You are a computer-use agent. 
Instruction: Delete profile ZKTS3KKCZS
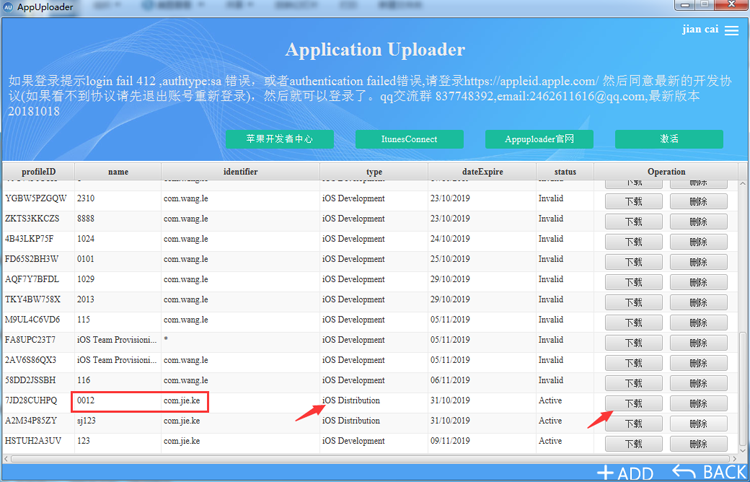point(698,221)
